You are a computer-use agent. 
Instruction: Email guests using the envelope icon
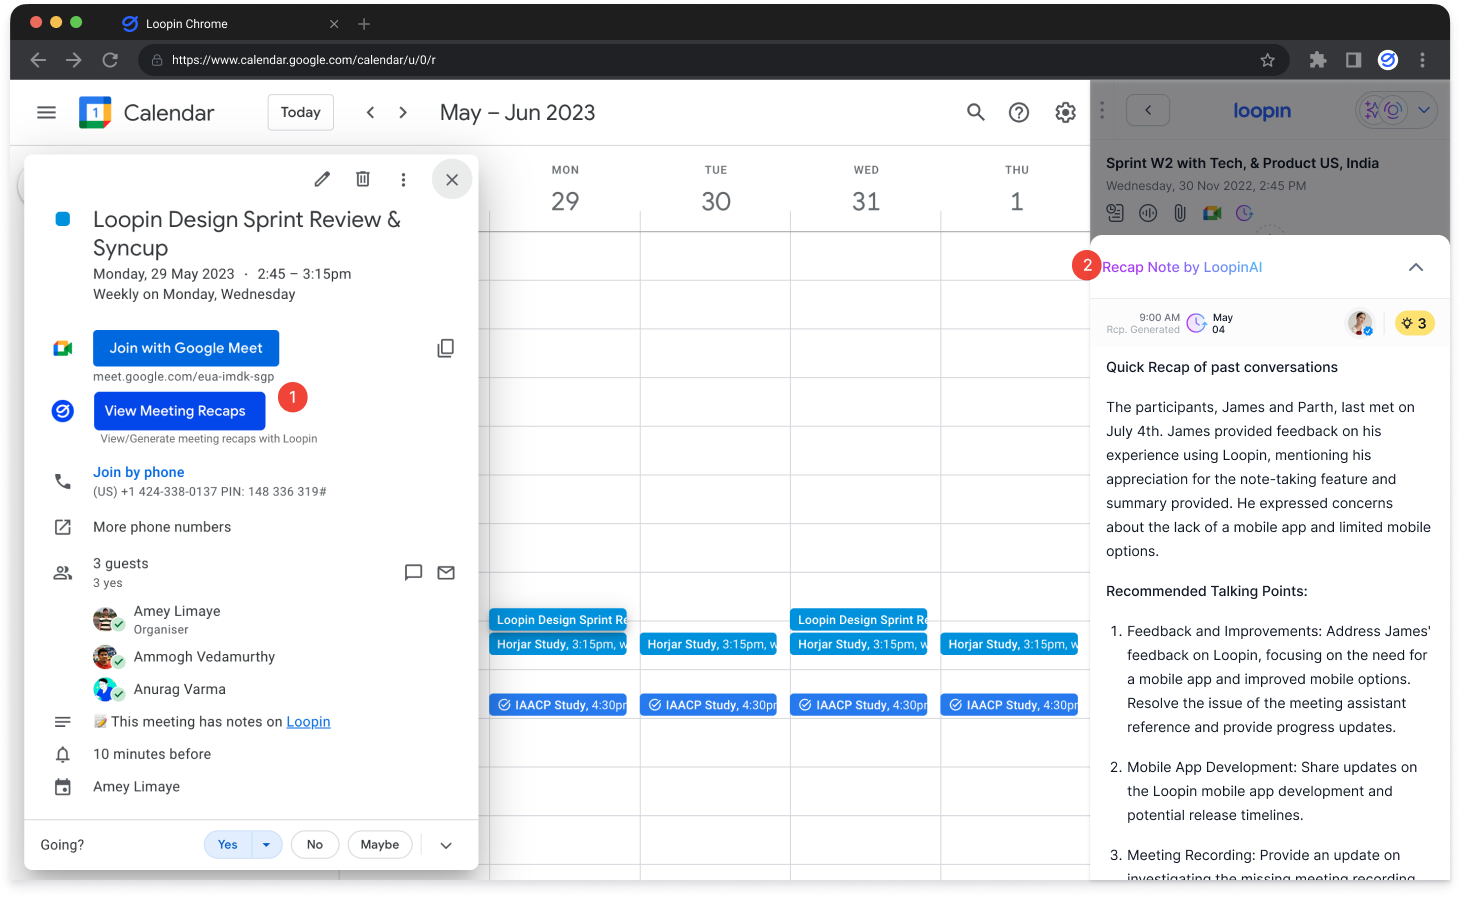pos(446,572)
